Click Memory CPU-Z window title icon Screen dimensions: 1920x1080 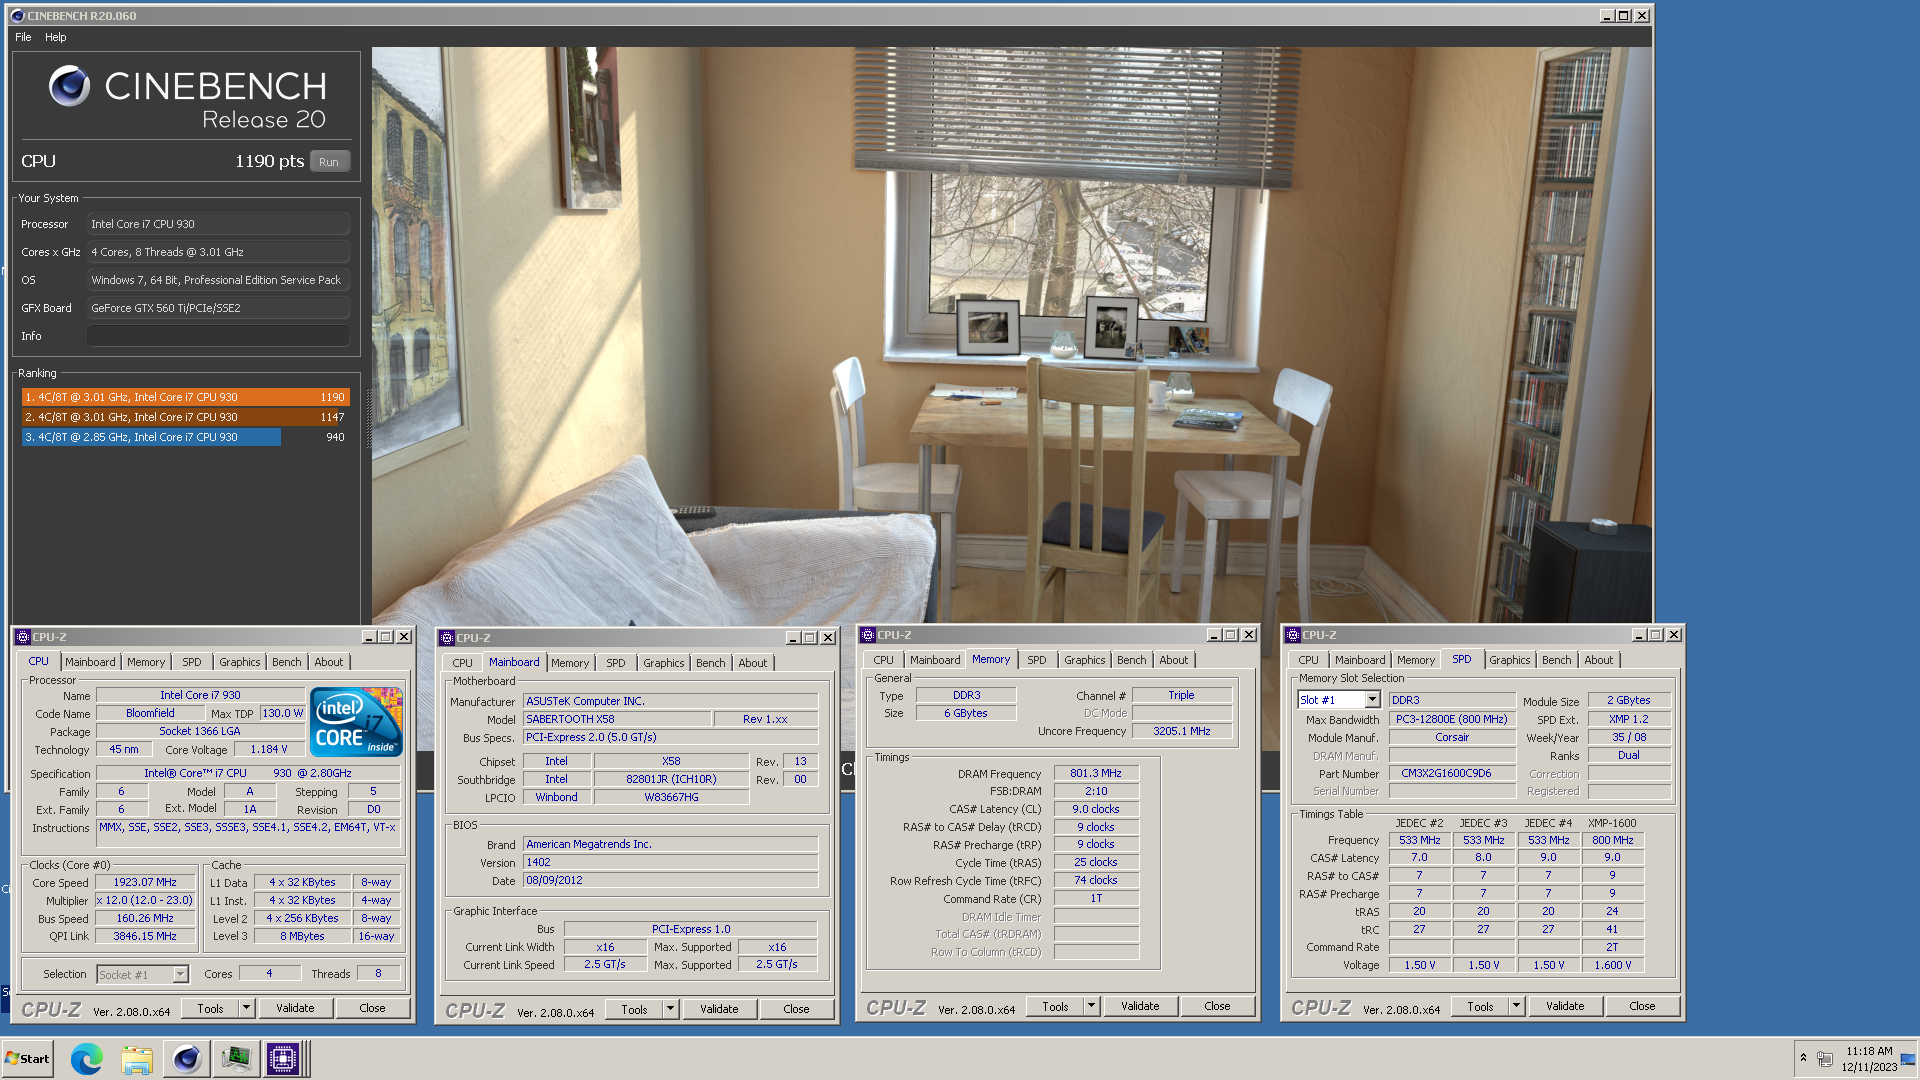868,635
